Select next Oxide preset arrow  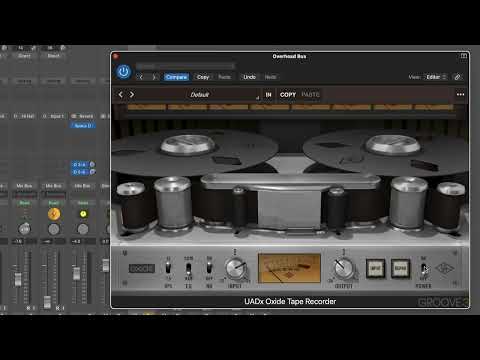pos(132,95)
